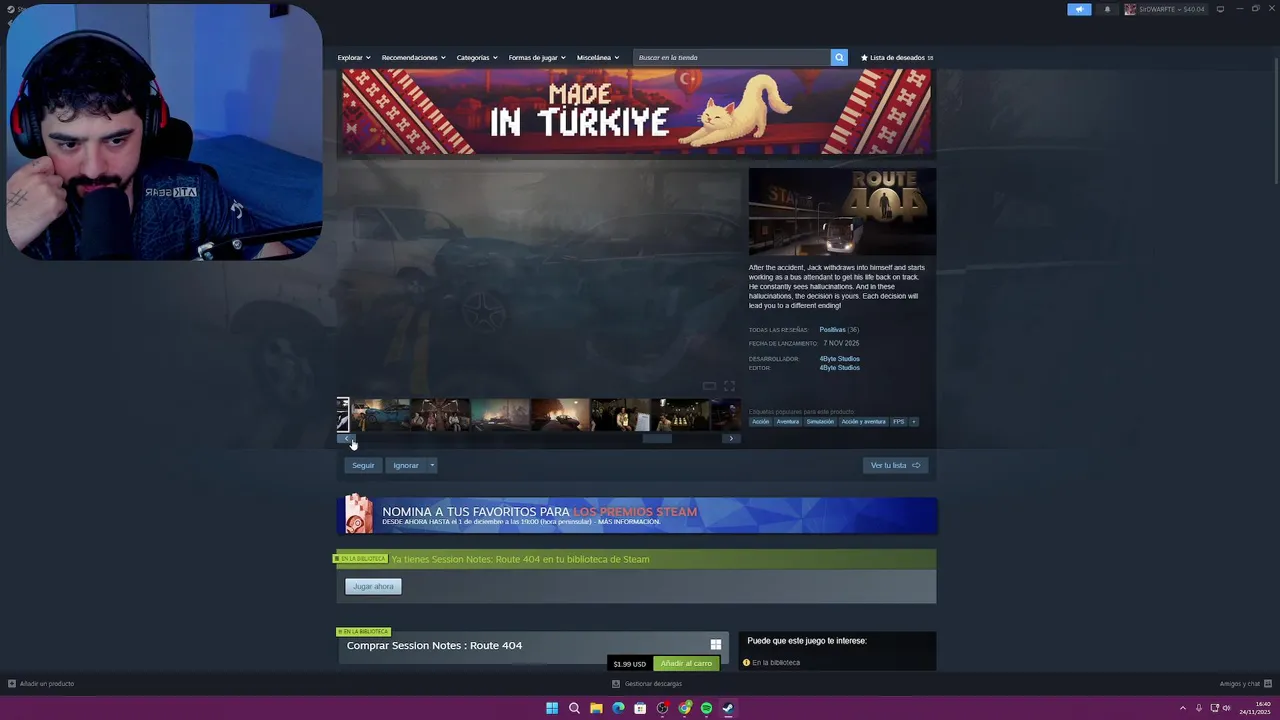
Task: Select the Acción tag
Action: [x=761, y=421]
